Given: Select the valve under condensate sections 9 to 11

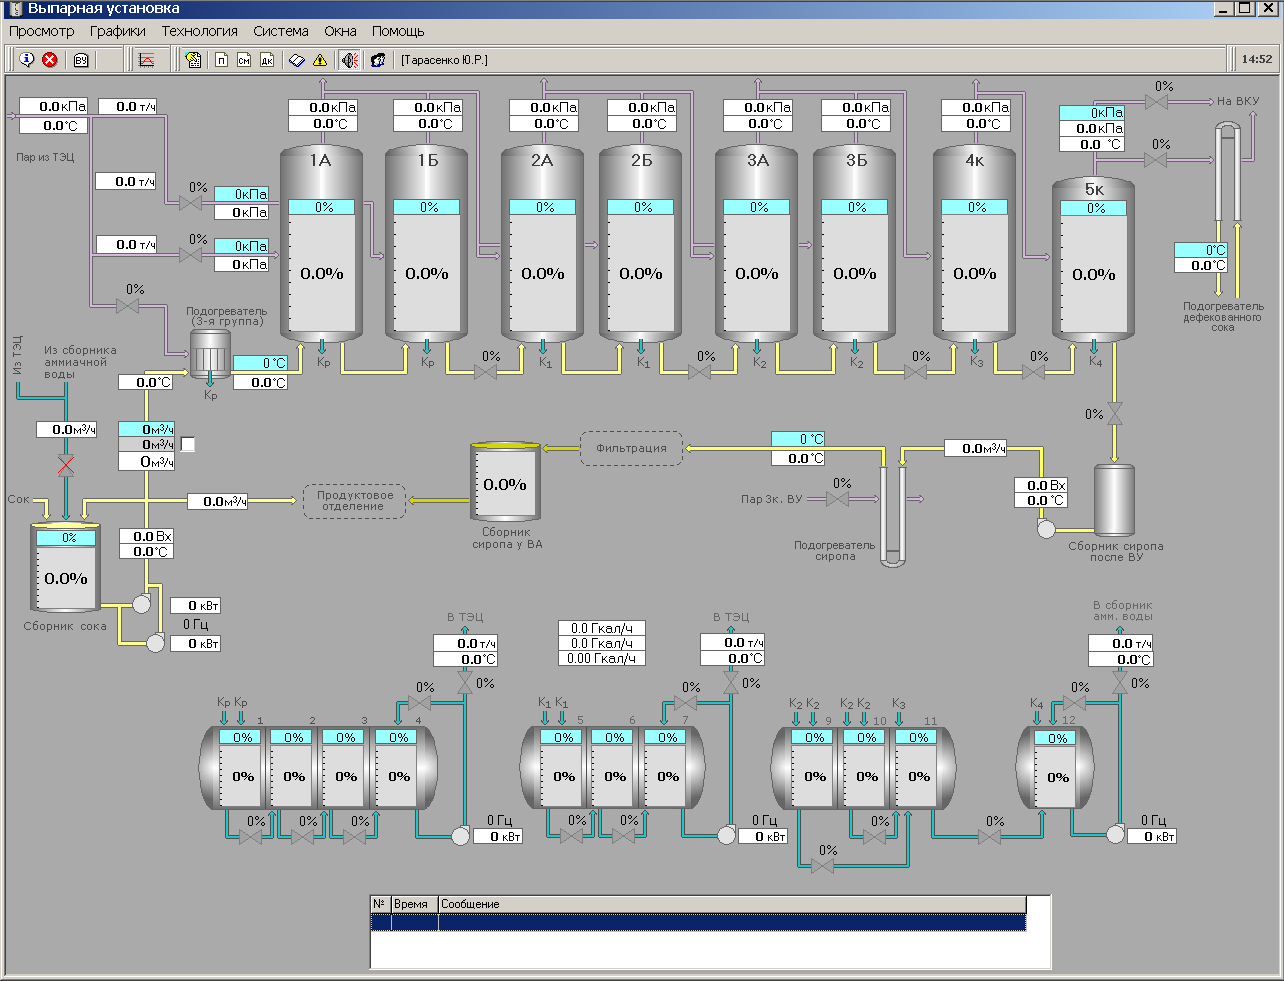Looking at the screenshot, I should [x=823, y=866].
